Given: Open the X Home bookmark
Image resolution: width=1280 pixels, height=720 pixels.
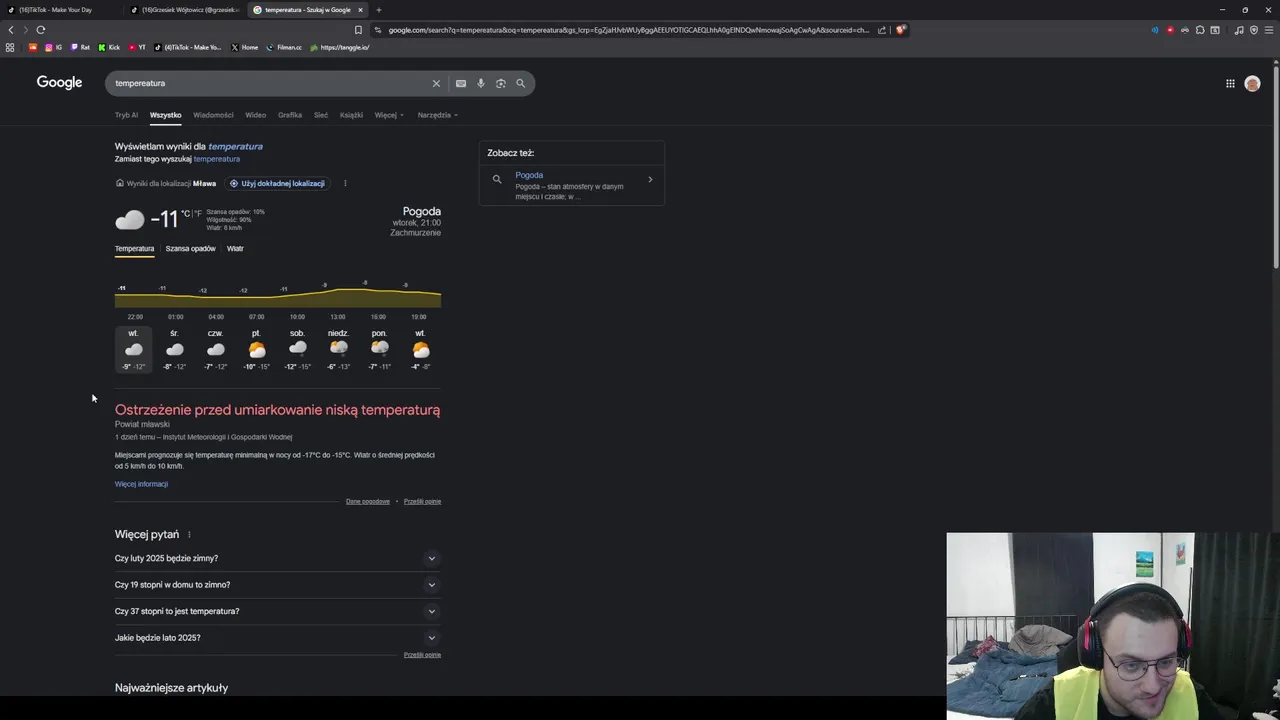Looking at the screenshot, I should click(244, 47).
